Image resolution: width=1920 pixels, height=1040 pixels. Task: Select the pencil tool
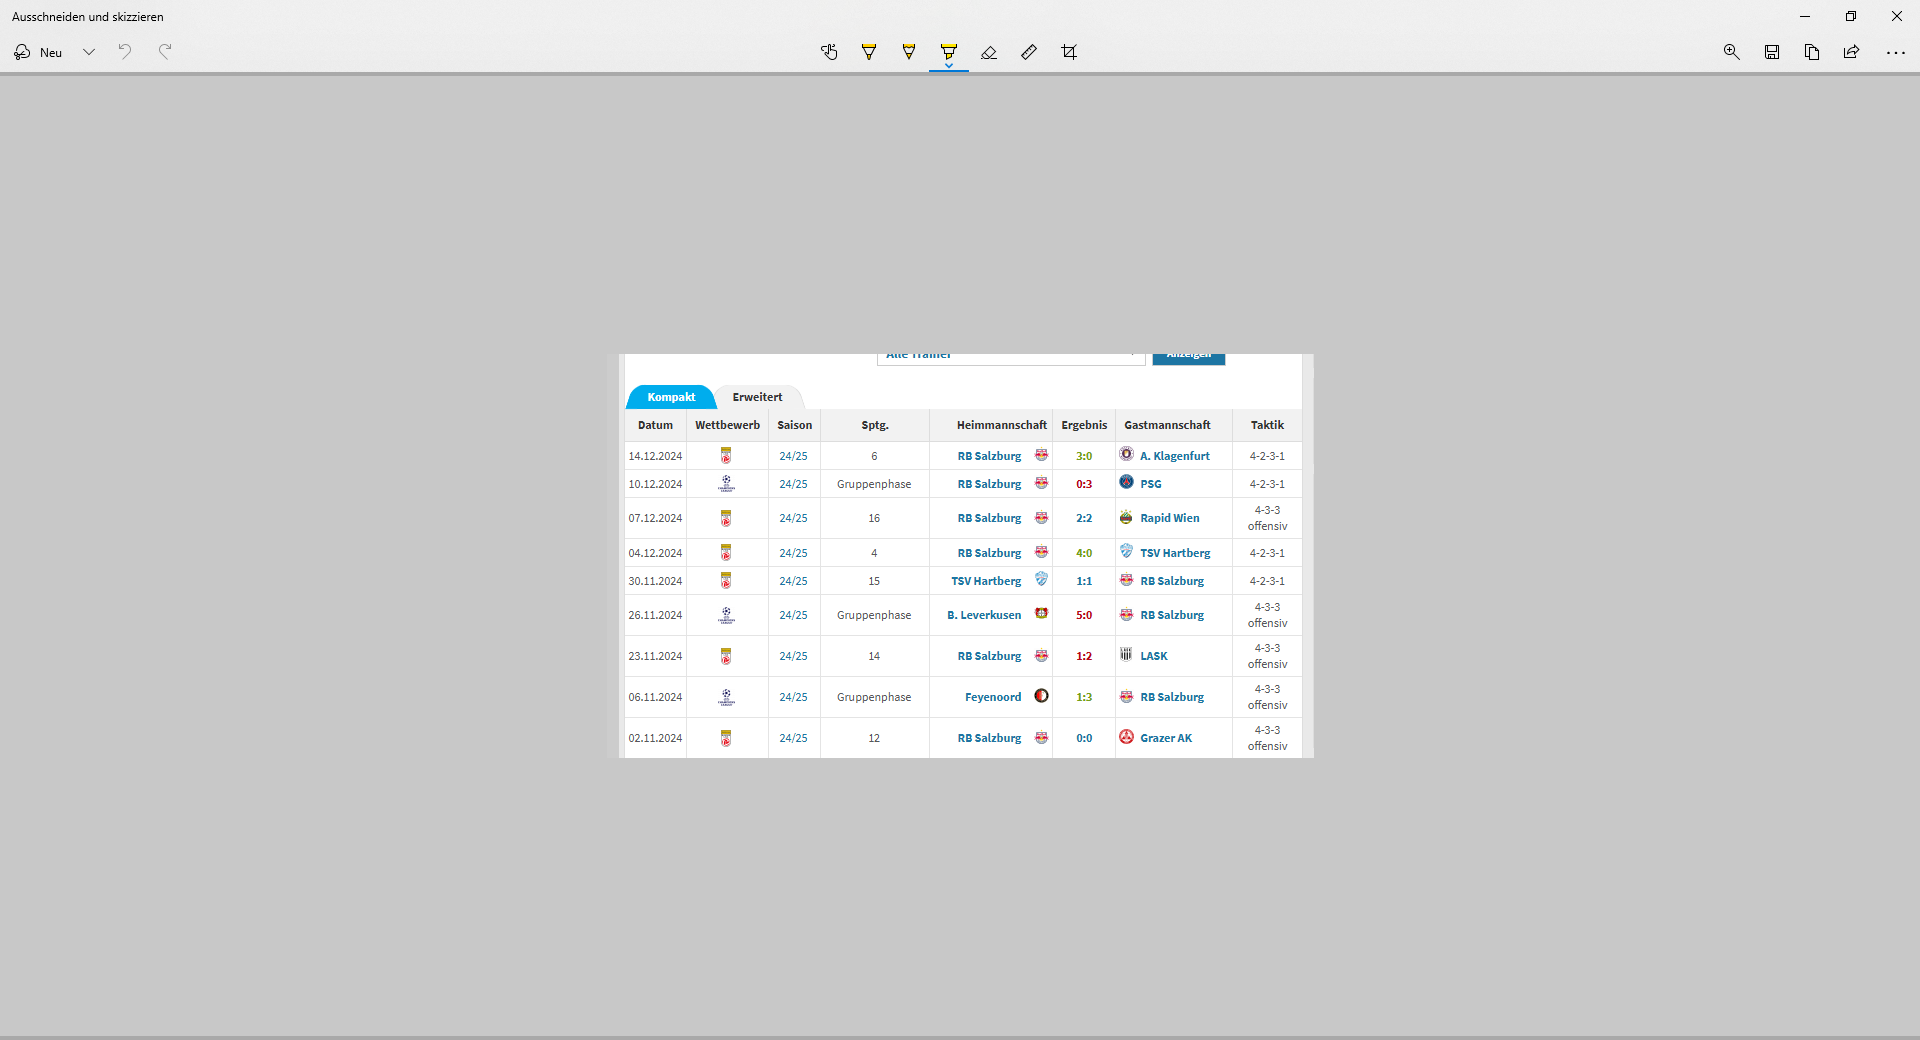pos(909,52)
